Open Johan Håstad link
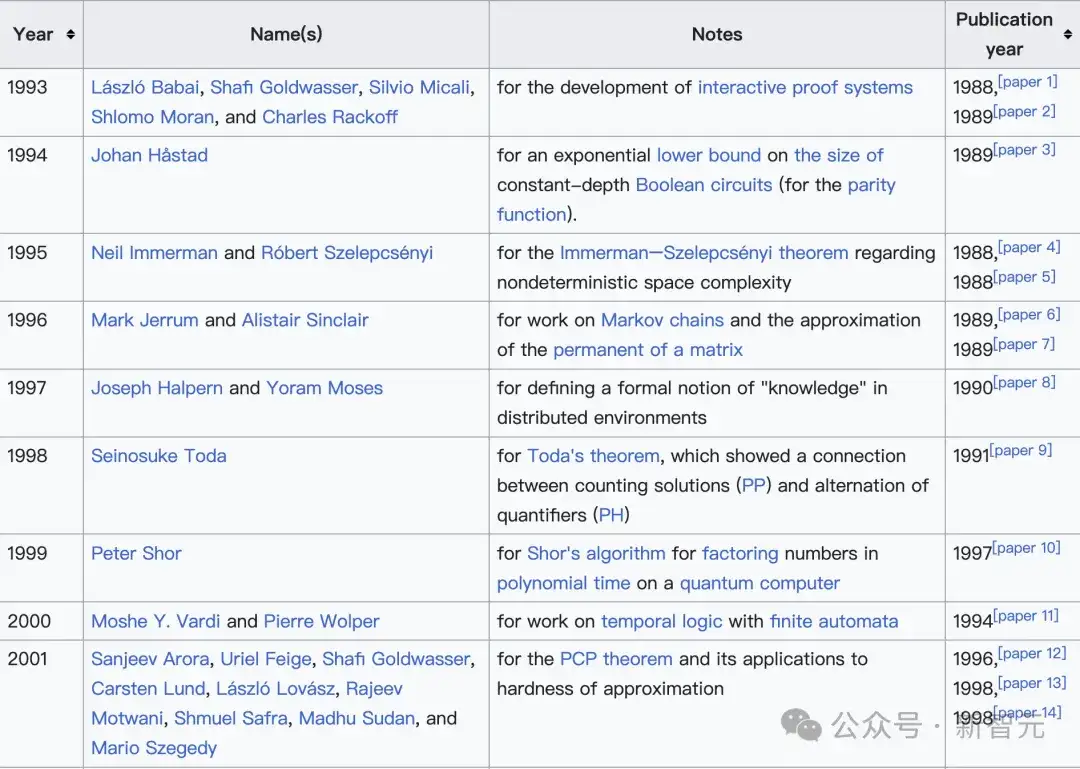The width and height of the screenshot is (1080, 769). pos(149,155)
